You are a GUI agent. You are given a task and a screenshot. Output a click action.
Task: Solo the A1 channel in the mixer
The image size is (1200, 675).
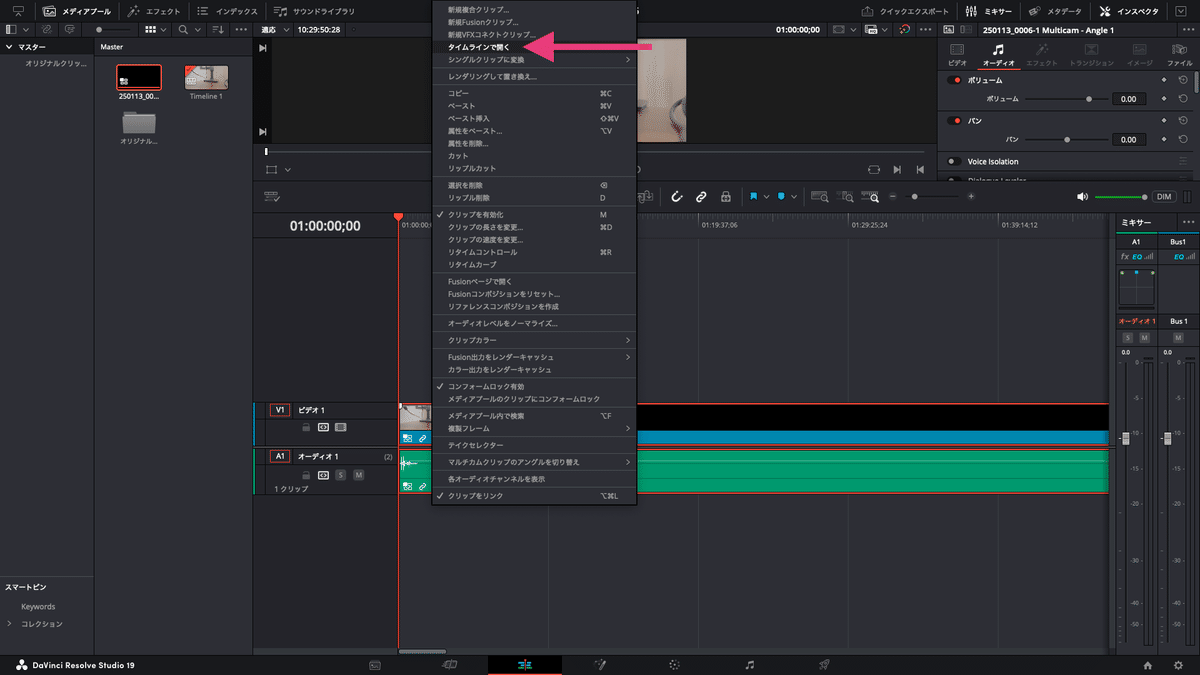1128,338
